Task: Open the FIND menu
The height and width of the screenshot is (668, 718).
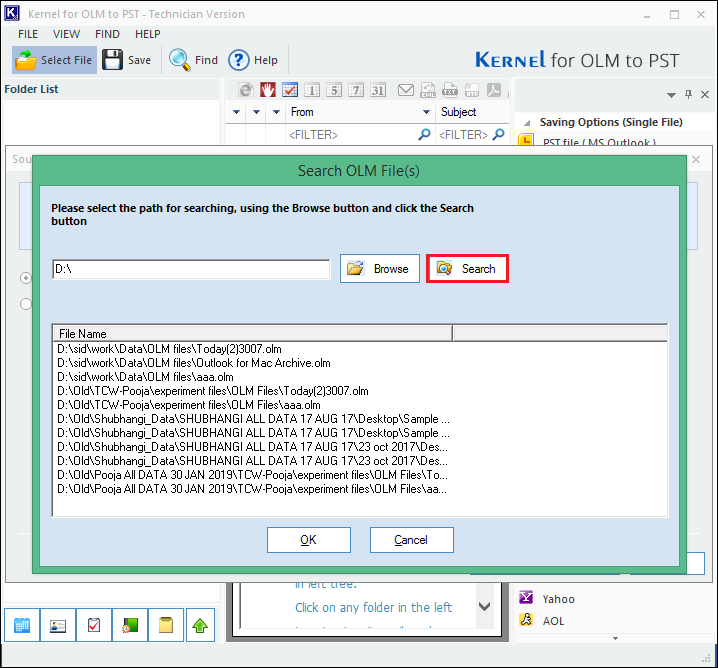Action: pyautogui.click(x=107, y=34)
